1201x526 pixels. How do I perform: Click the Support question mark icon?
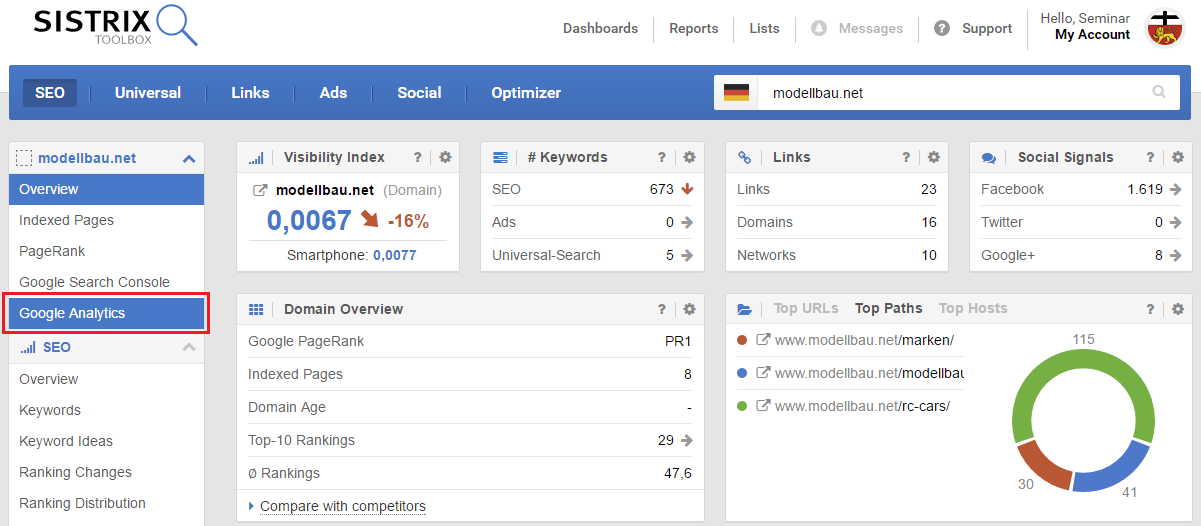[x=942, y=29]
